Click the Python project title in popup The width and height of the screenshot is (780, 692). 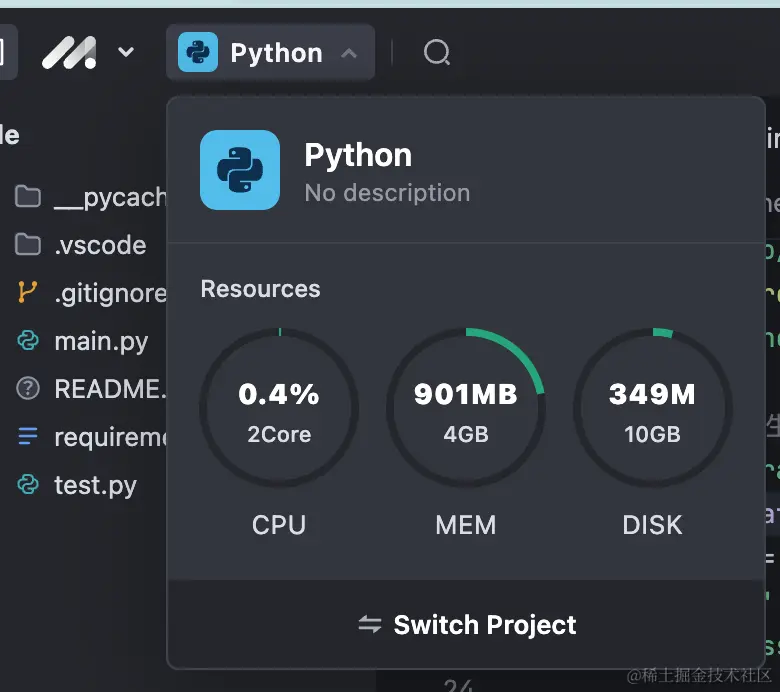tap(358, 155)
